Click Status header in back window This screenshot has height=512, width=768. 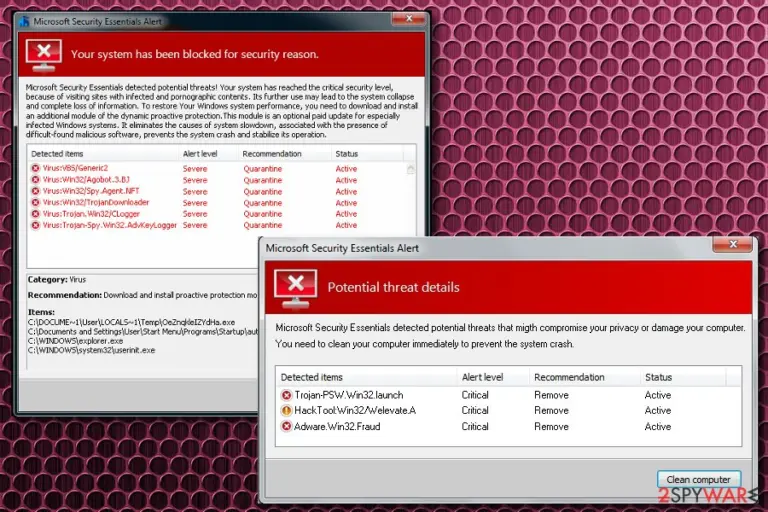click(367, 153)
